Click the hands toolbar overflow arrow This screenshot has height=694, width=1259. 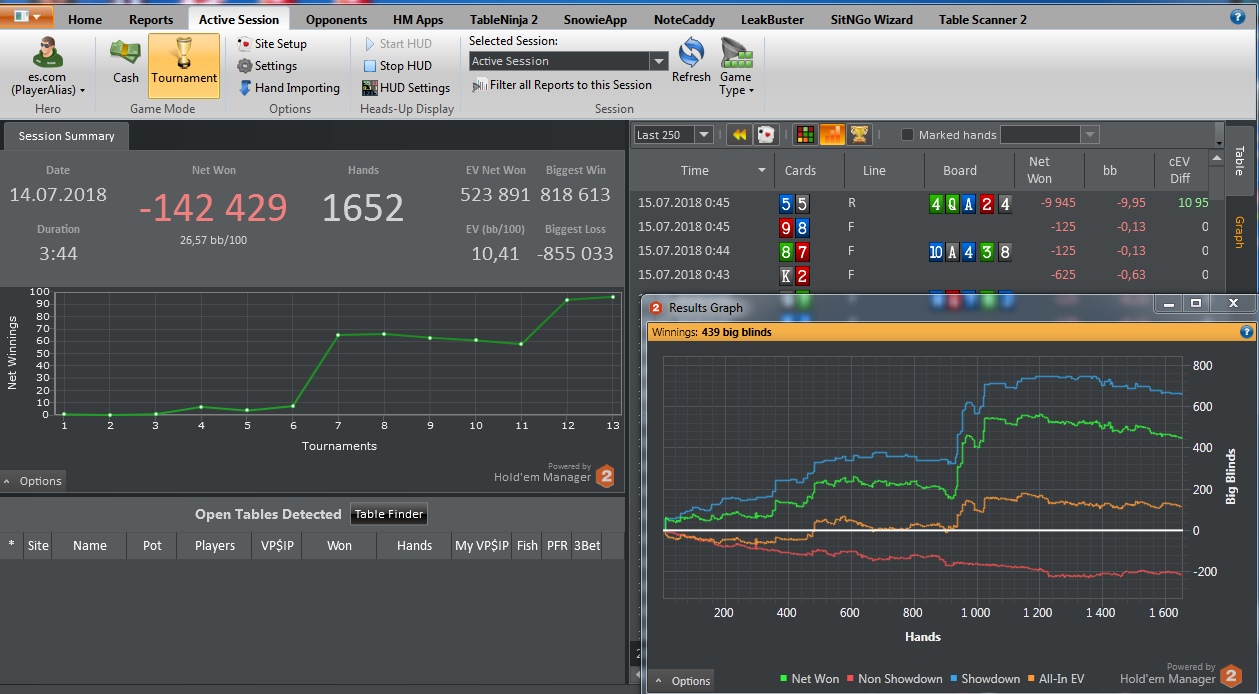click(1218, 135)
